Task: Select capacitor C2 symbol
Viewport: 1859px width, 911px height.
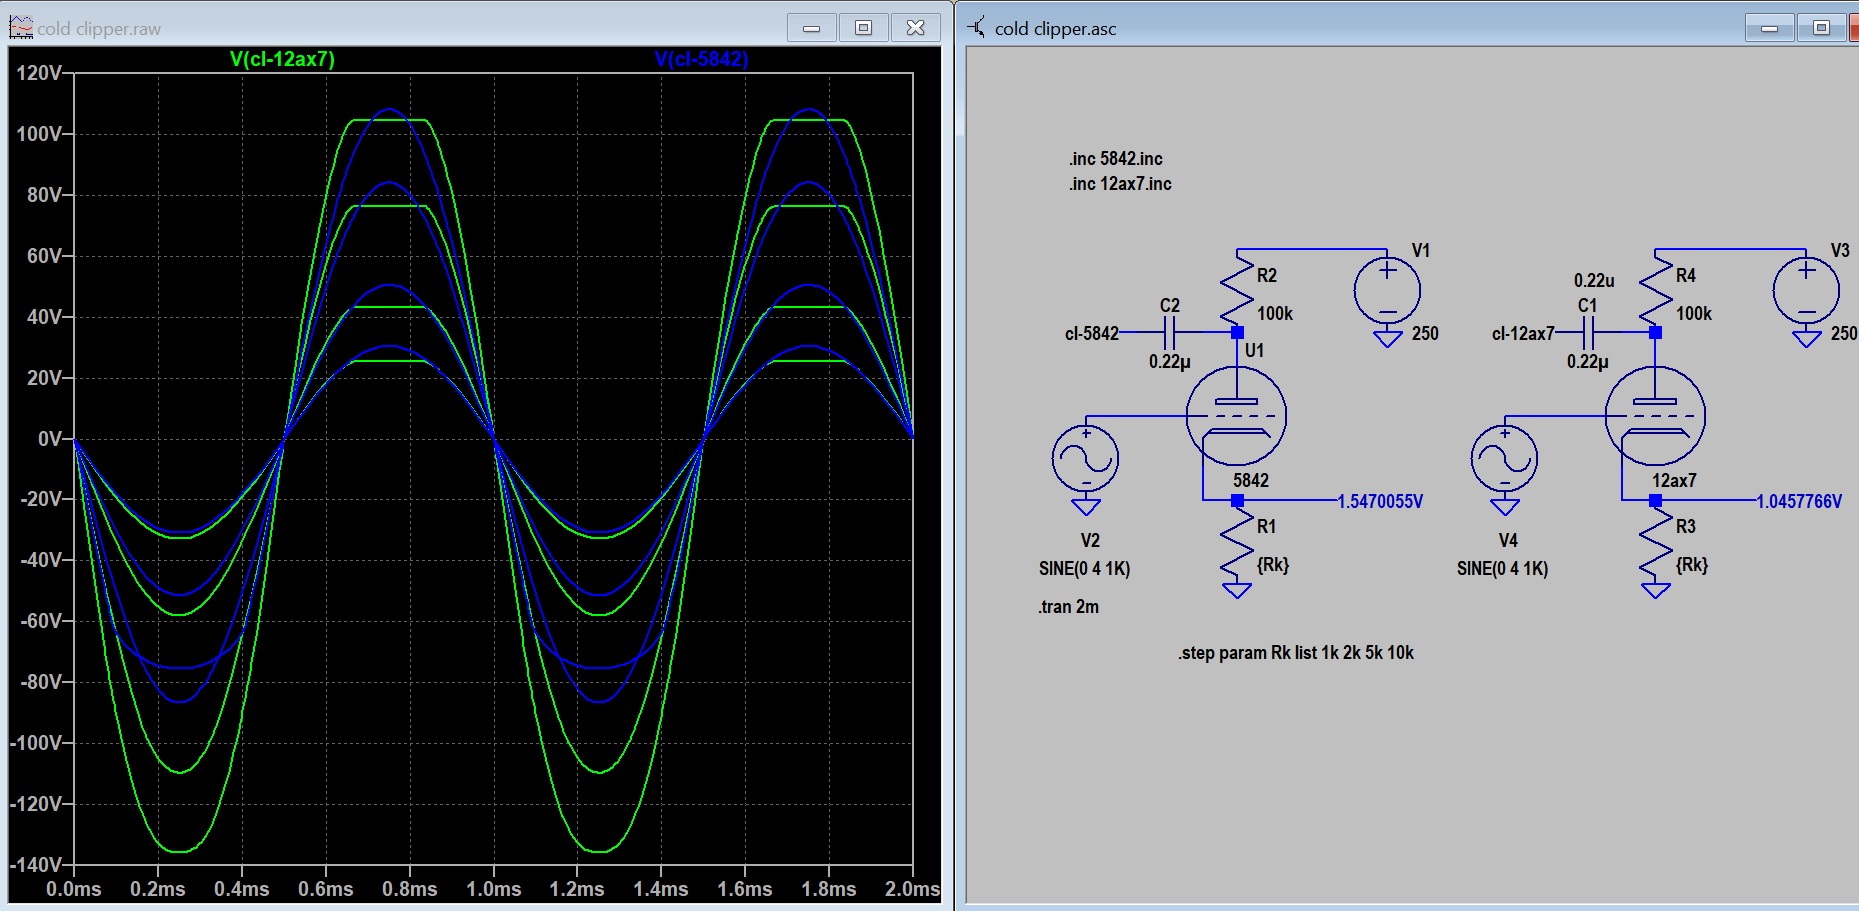Action: tap(1170, 332)
